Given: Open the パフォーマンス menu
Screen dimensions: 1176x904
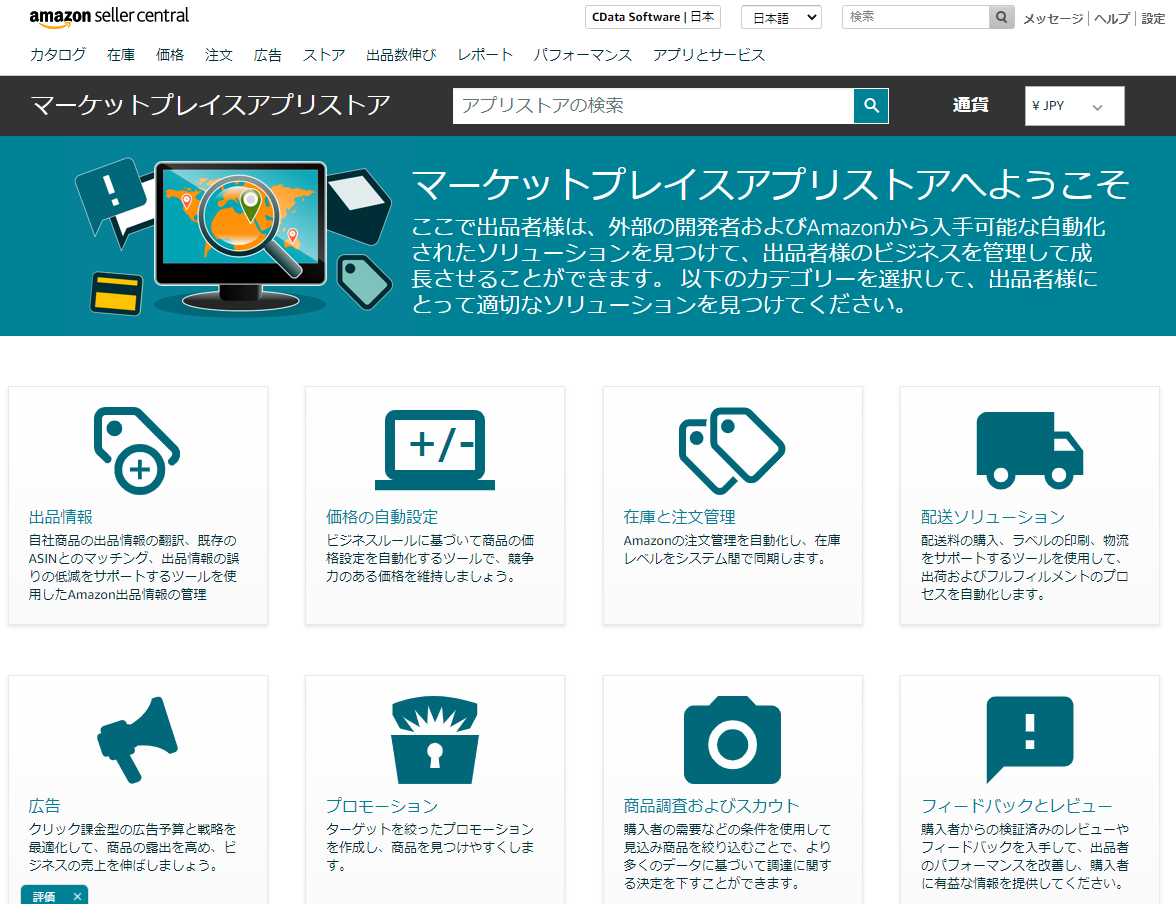Looking at the screenshot, I should tap(583, 55).
